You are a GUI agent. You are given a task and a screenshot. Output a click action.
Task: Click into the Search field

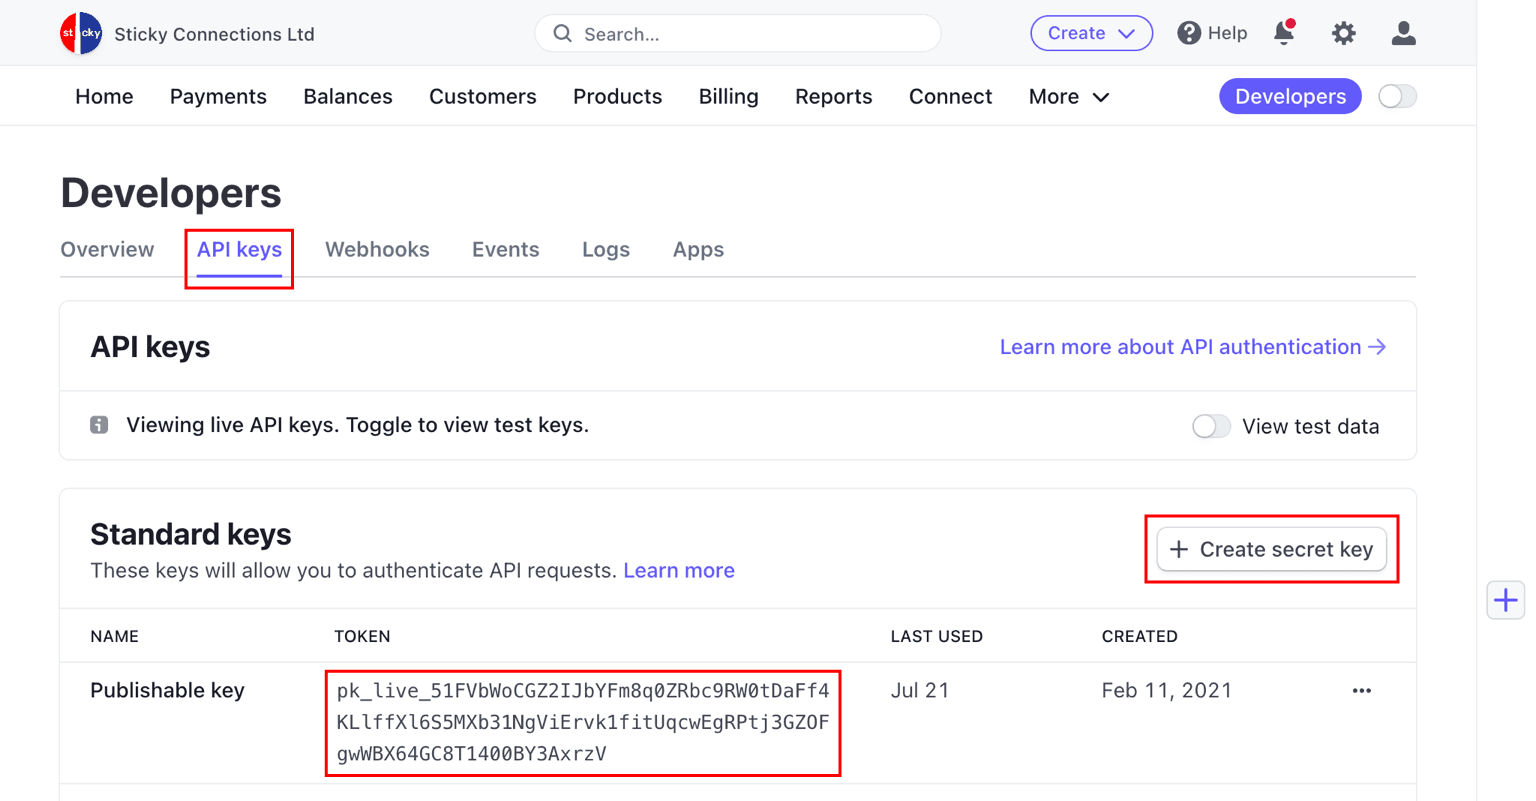(738, 34)
